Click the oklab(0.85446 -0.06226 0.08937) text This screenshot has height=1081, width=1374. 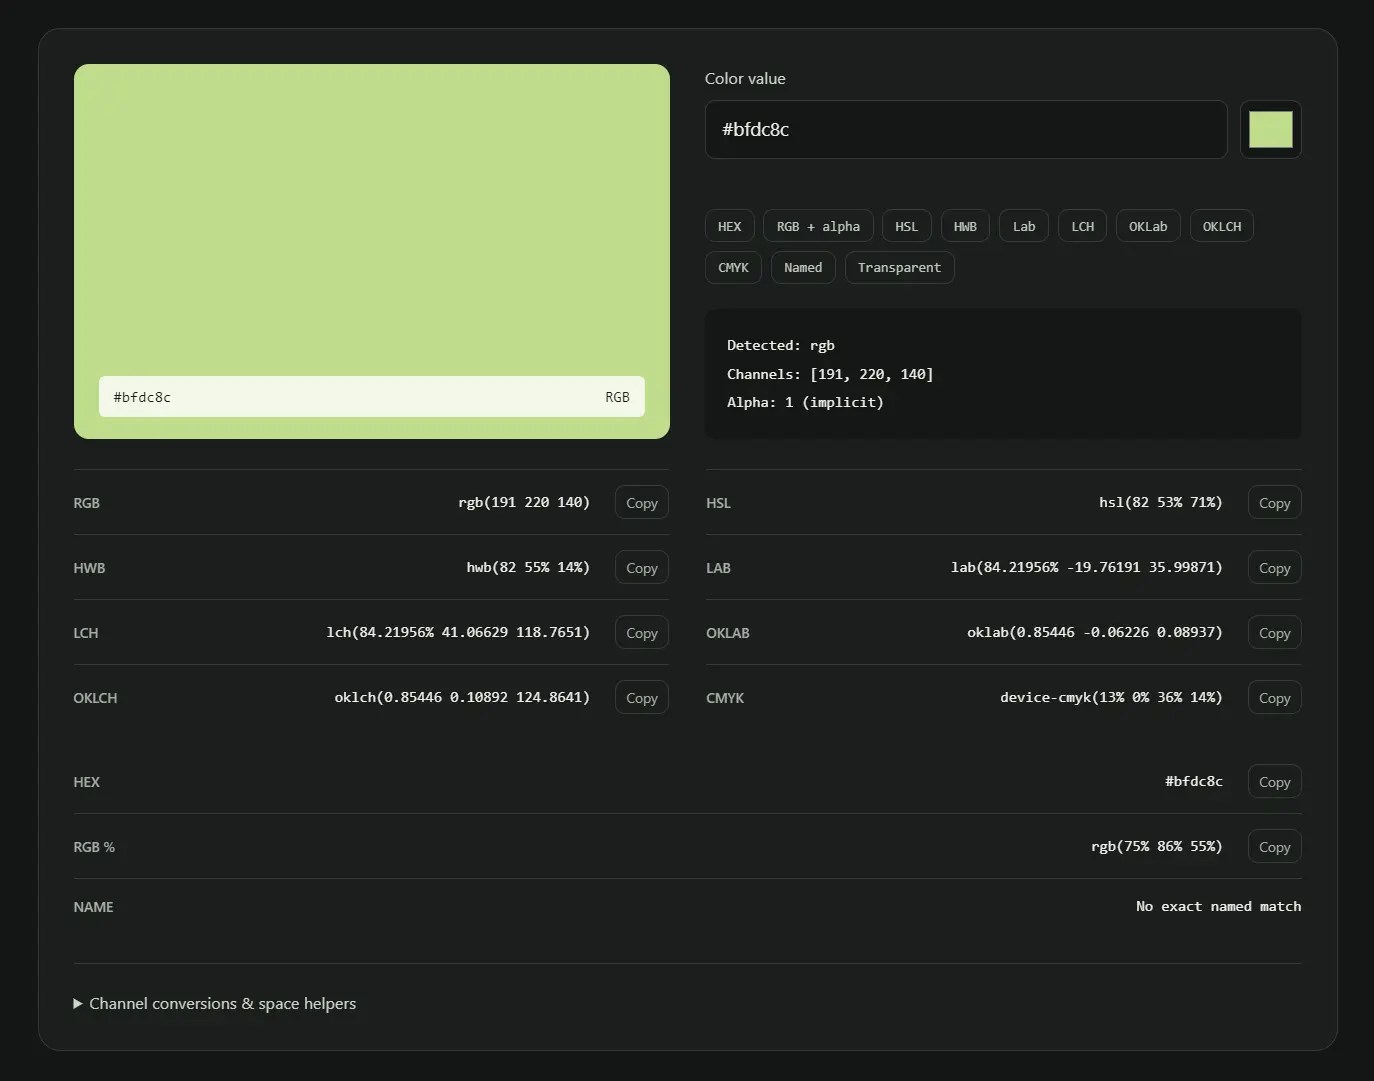click(1095, 632)
